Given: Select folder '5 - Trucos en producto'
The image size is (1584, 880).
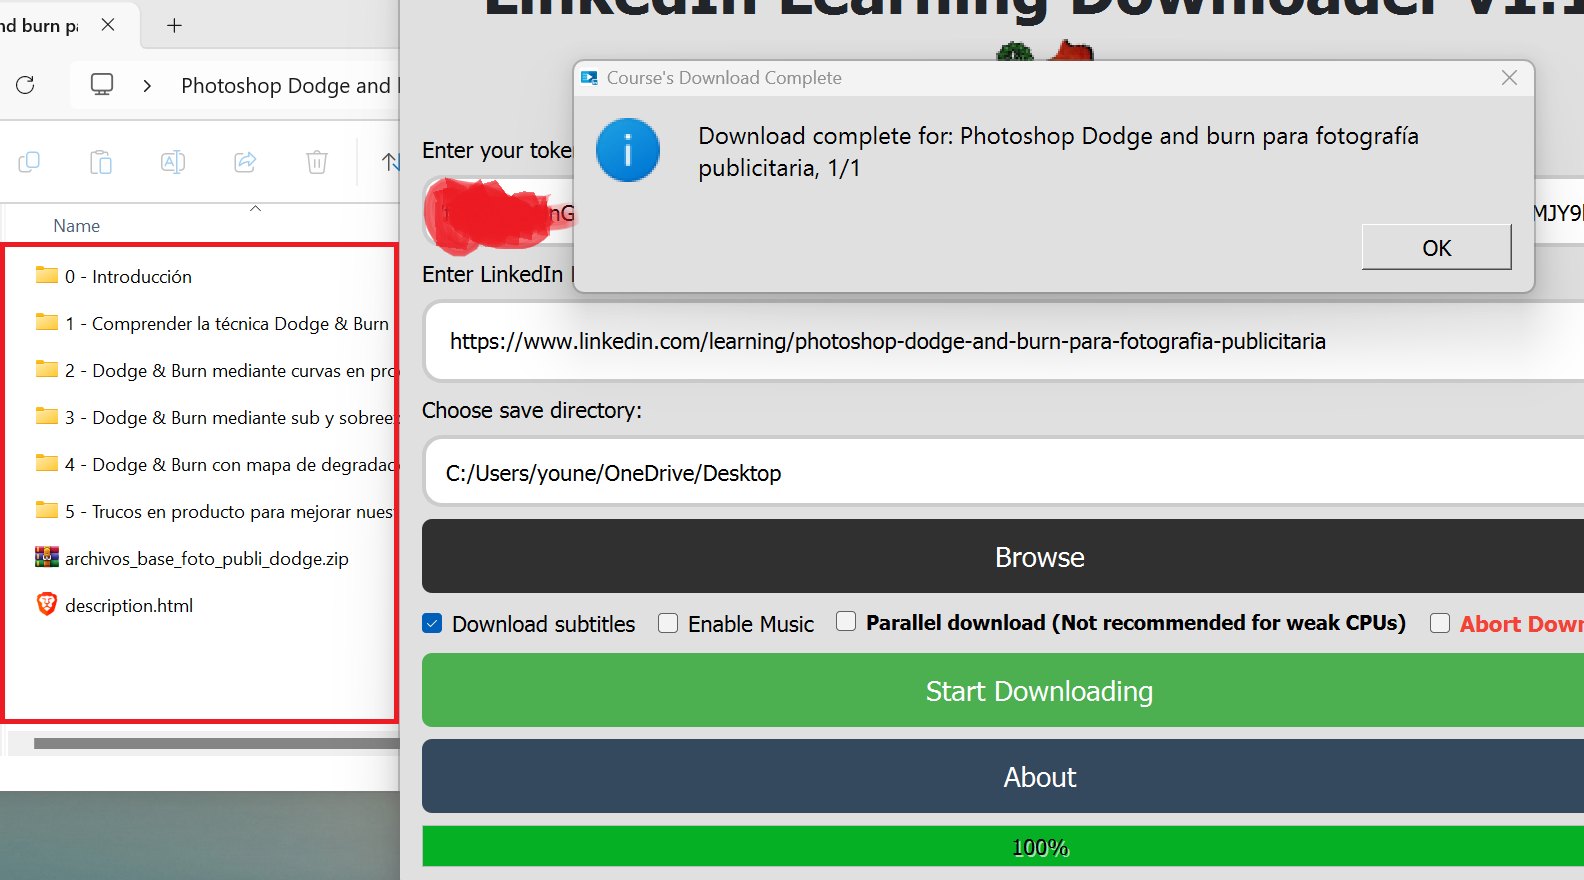Looking at the screenshot, I should 215,511.
